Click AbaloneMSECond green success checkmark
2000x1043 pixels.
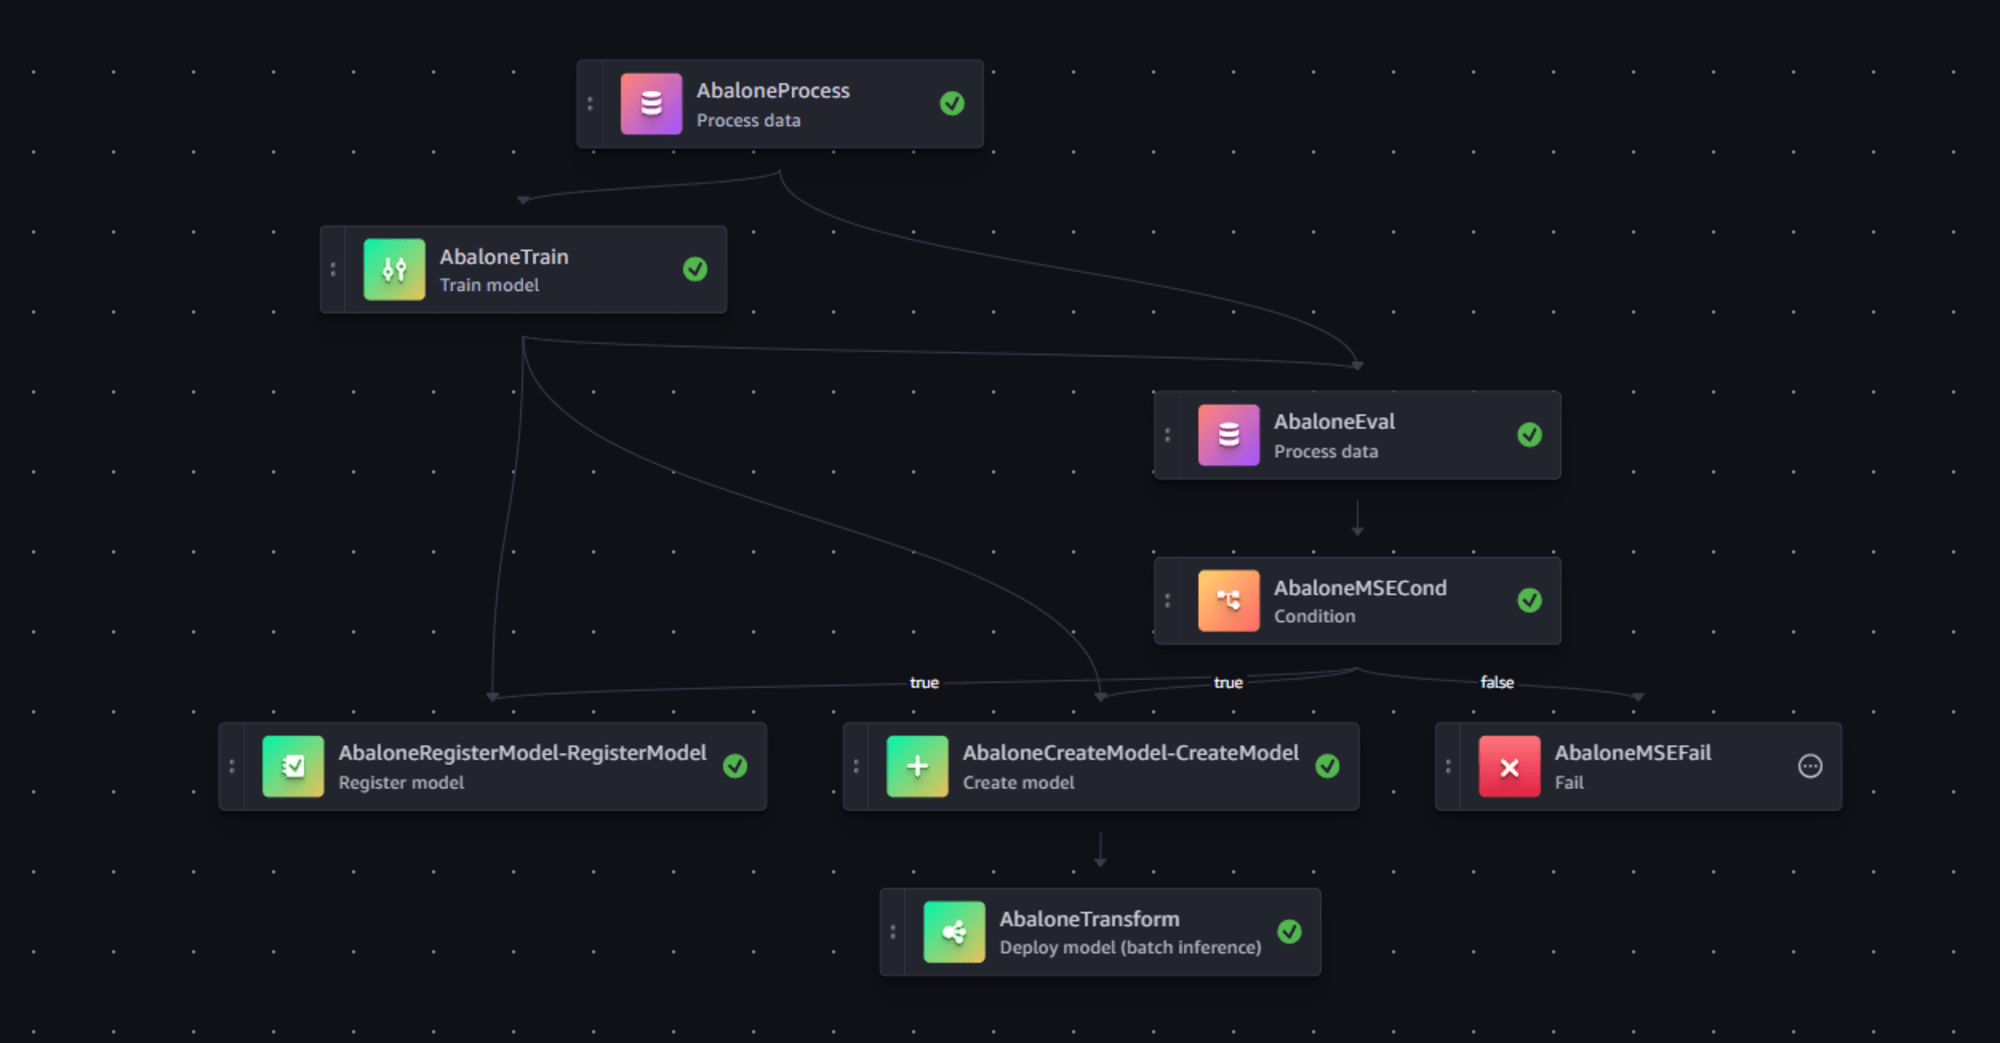coord(1529,601)
